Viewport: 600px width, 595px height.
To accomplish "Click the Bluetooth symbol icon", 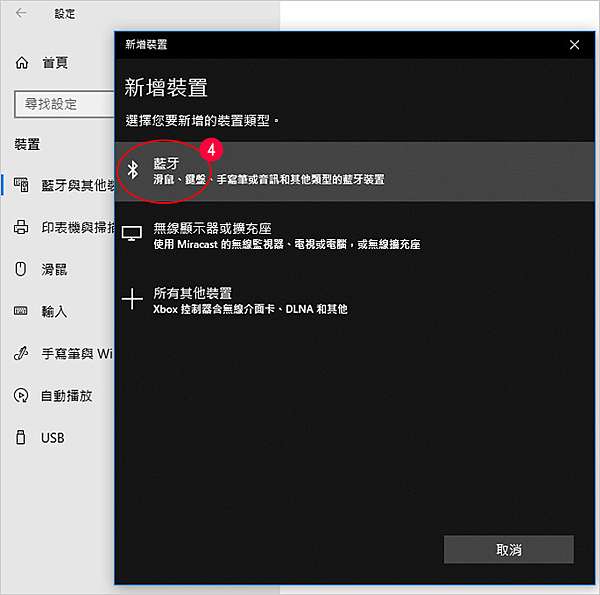I will click(133, 170).
